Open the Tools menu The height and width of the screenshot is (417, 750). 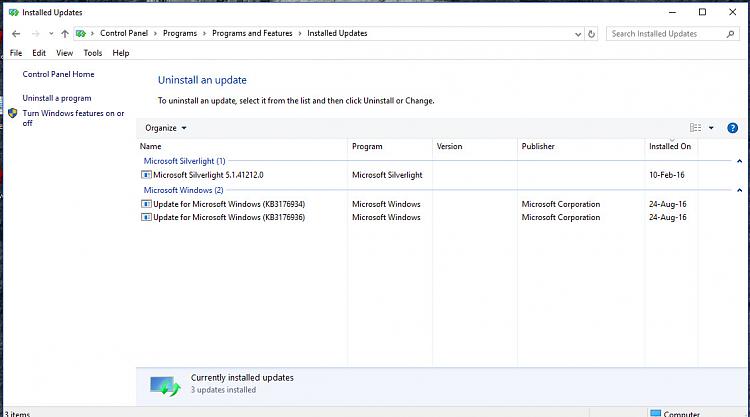coord(93,53)
